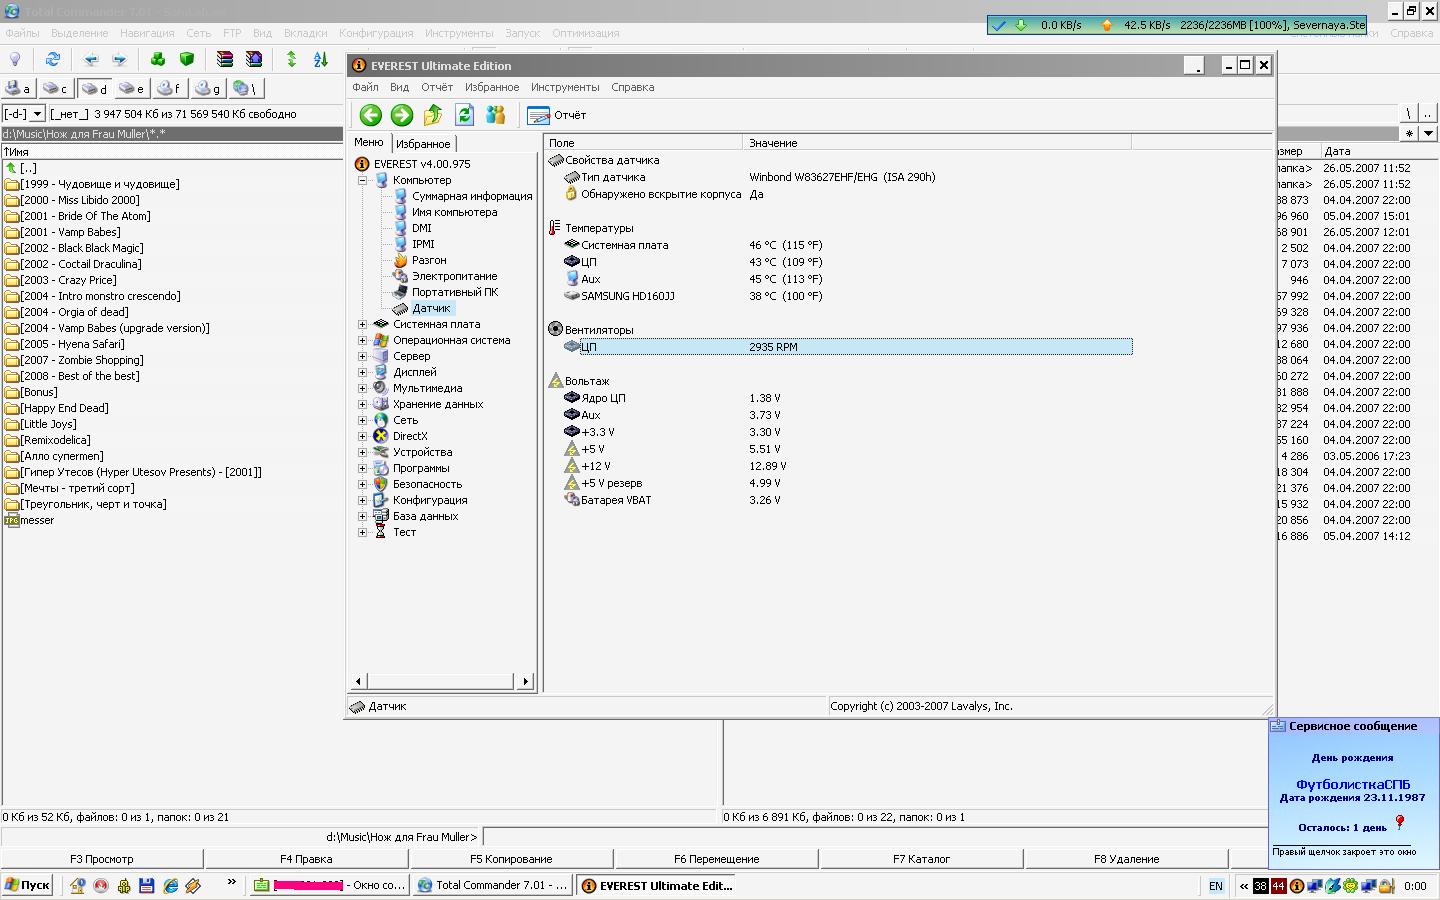The height and width of the screenshot is (900, 1440).
Task: Click the lightbulb icon in Total Commander toolbar
Action: point(15,59)
